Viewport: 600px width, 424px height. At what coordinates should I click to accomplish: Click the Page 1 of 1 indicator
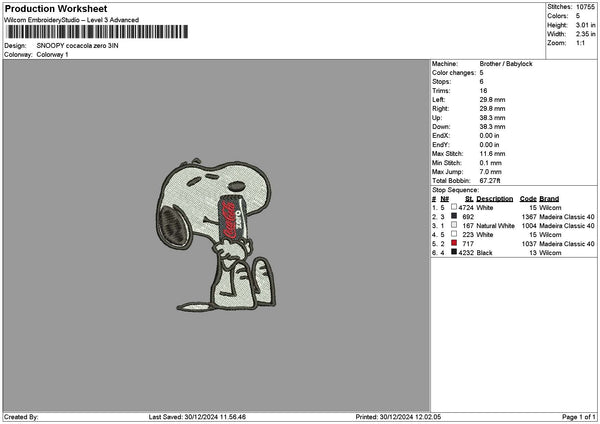pos(579,417)
